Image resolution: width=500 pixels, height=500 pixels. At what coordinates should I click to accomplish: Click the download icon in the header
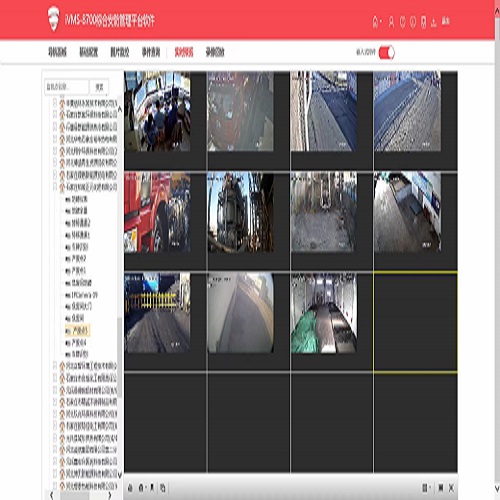point(433,22)
